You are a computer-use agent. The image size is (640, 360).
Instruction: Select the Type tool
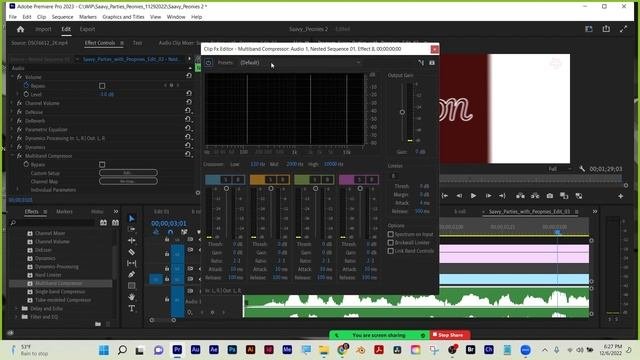click(131, 308)
